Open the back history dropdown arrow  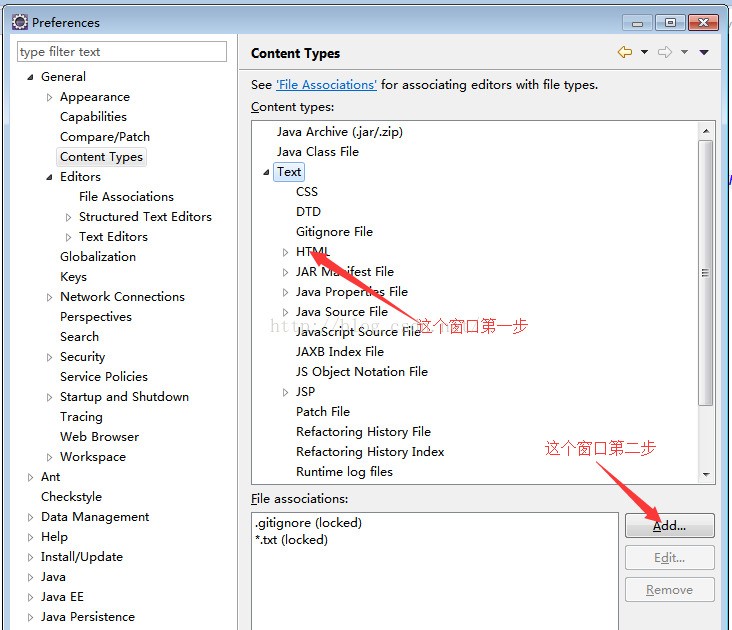pos(644,53)
